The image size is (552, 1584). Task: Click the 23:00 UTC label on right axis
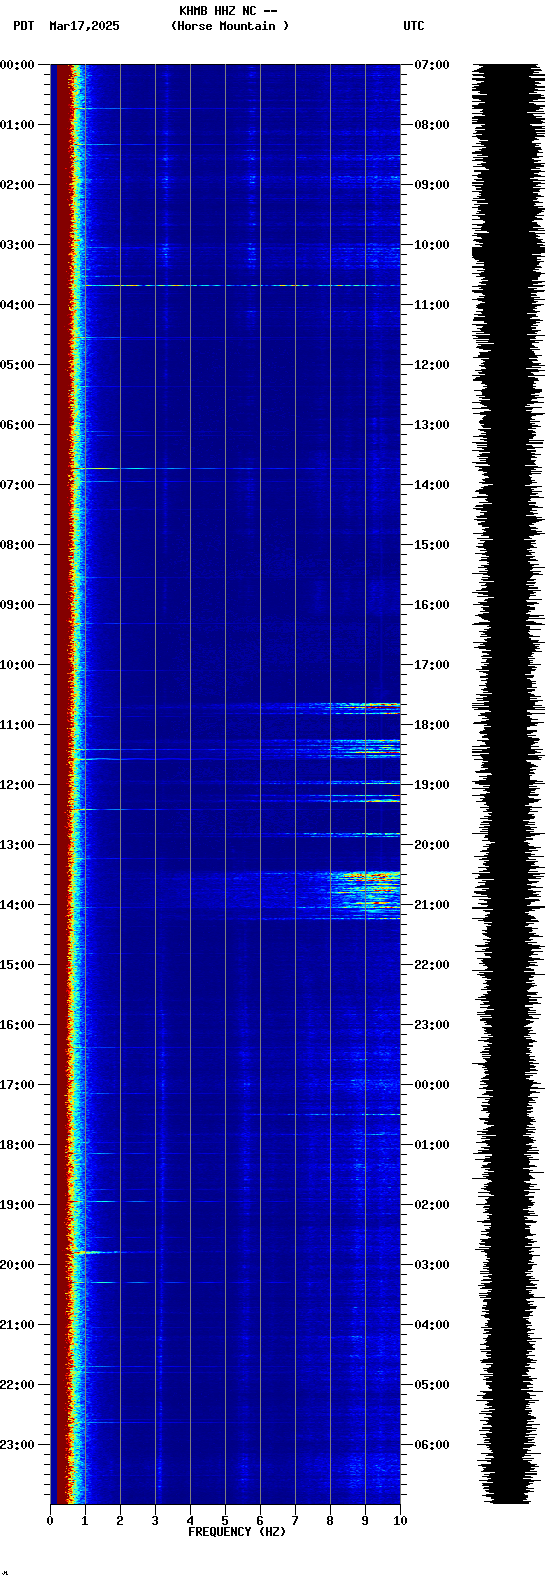(432, 1025)
